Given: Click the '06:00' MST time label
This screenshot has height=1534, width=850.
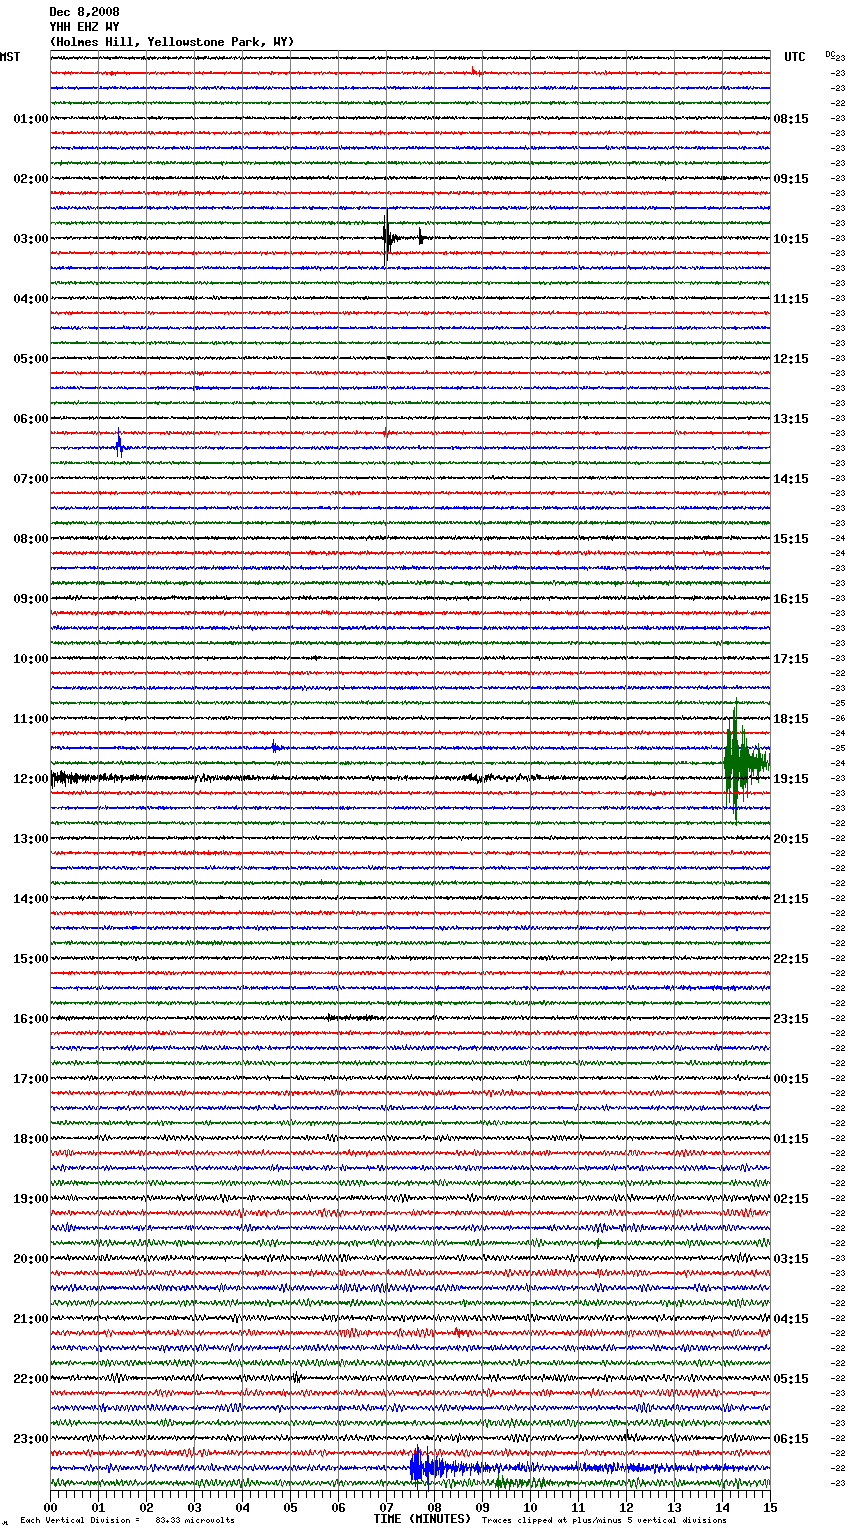Looking at the screenshot, I should tap(31, 419).
